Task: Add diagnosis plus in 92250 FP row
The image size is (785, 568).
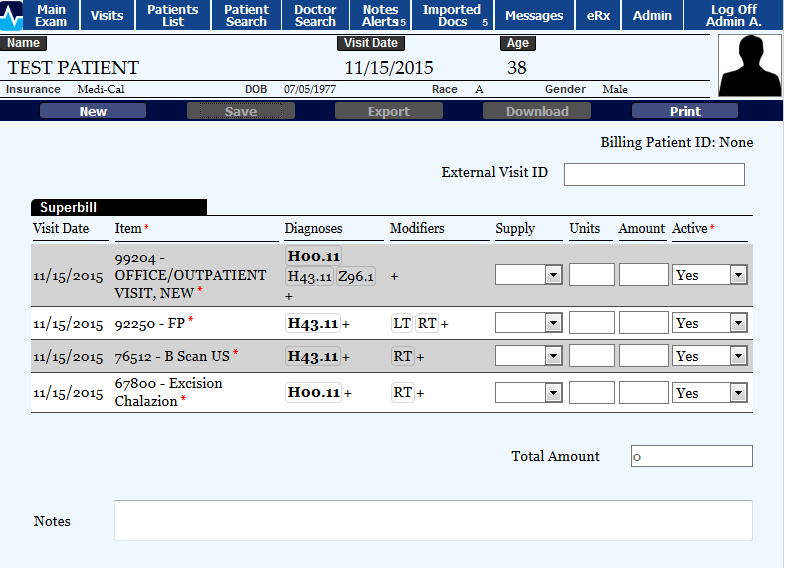Action: pyautogui.click(x=346, y=325)
